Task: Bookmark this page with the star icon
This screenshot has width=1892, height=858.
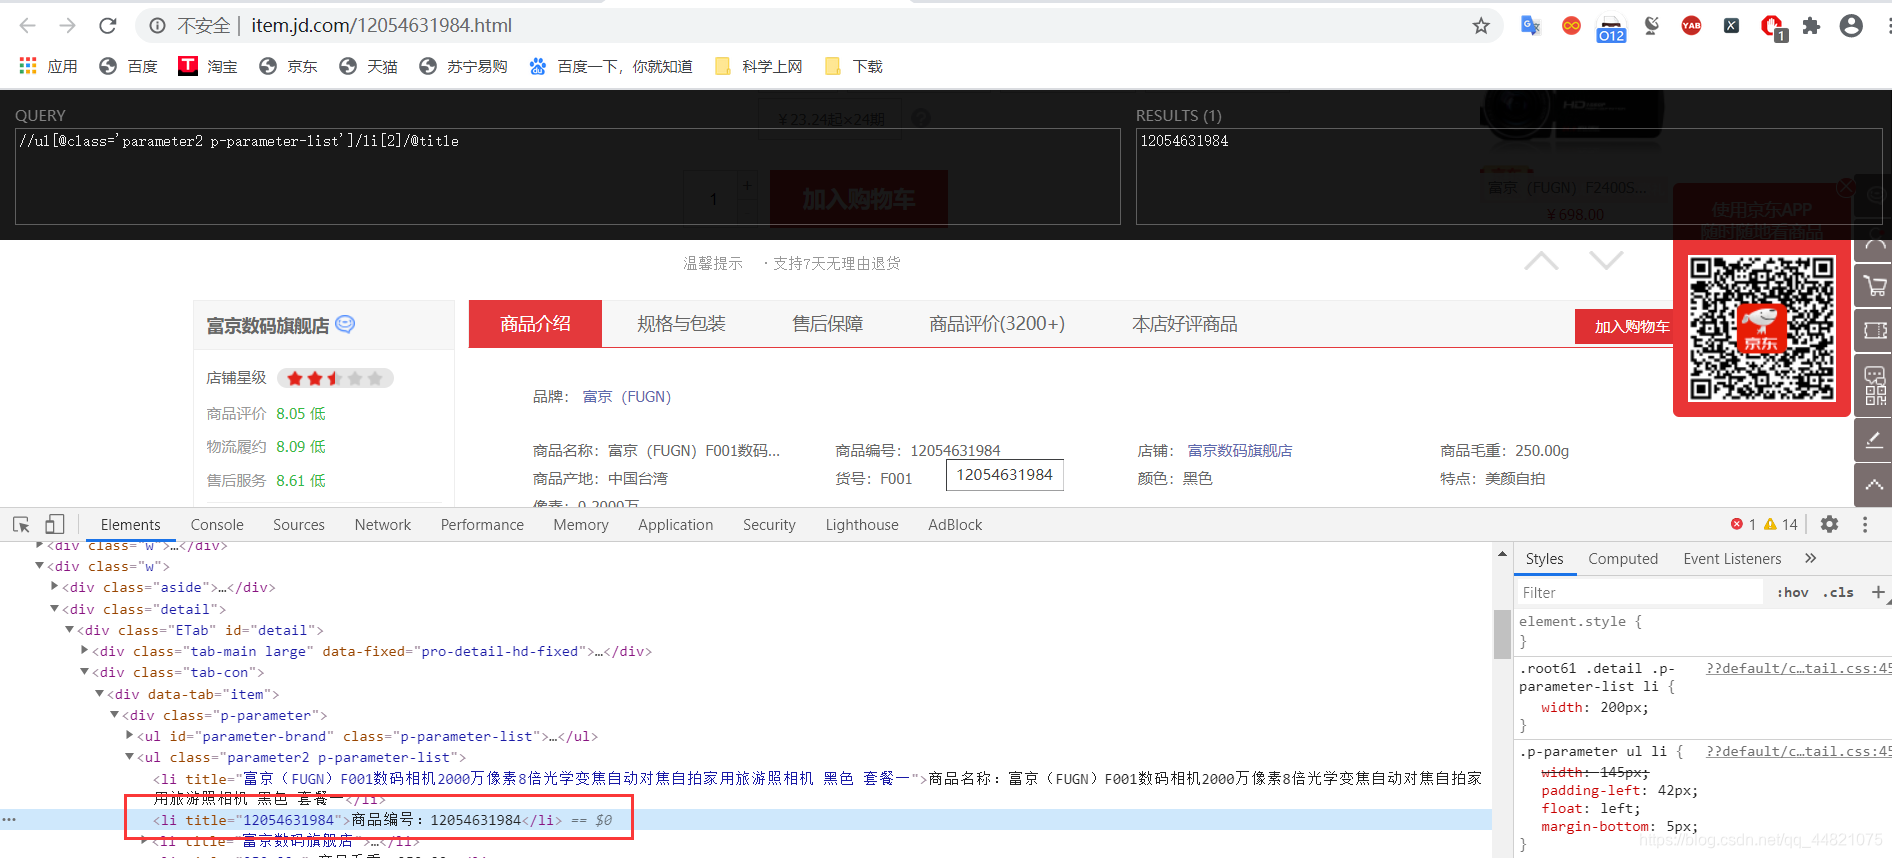Action: tap(1481, 25)
